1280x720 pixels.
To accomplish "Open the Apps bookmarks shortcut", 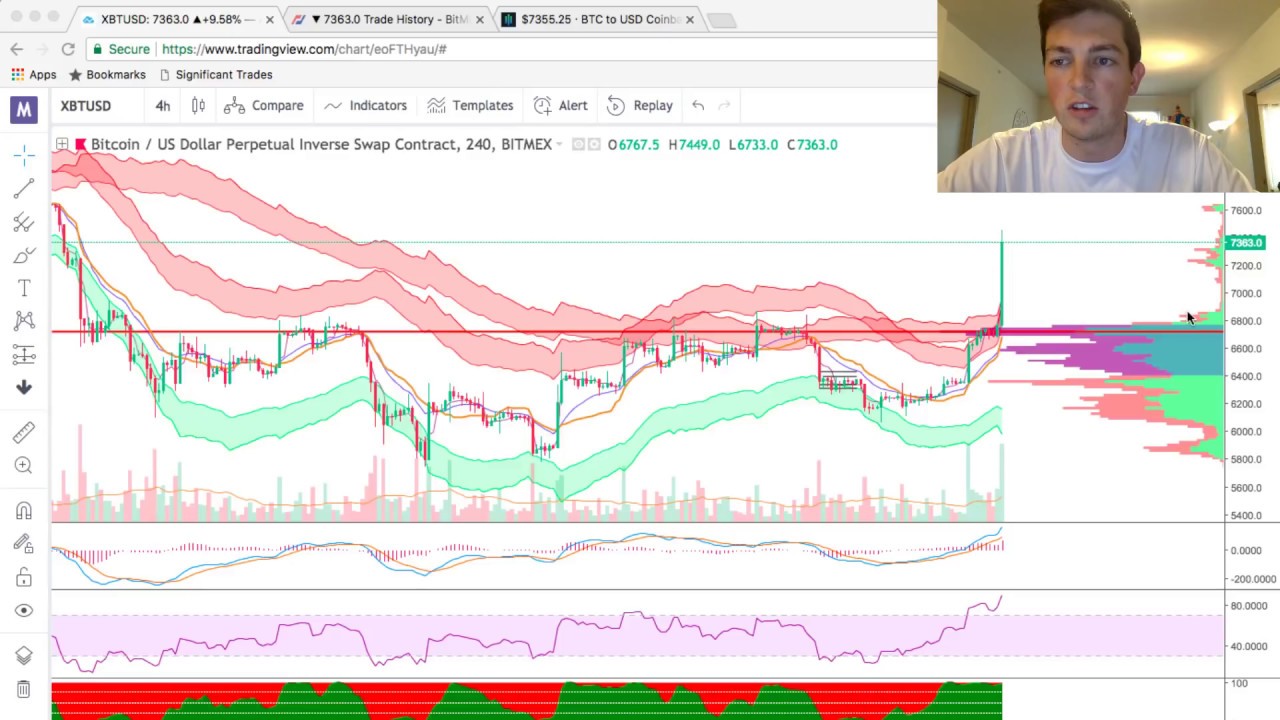I will point(34,75).
